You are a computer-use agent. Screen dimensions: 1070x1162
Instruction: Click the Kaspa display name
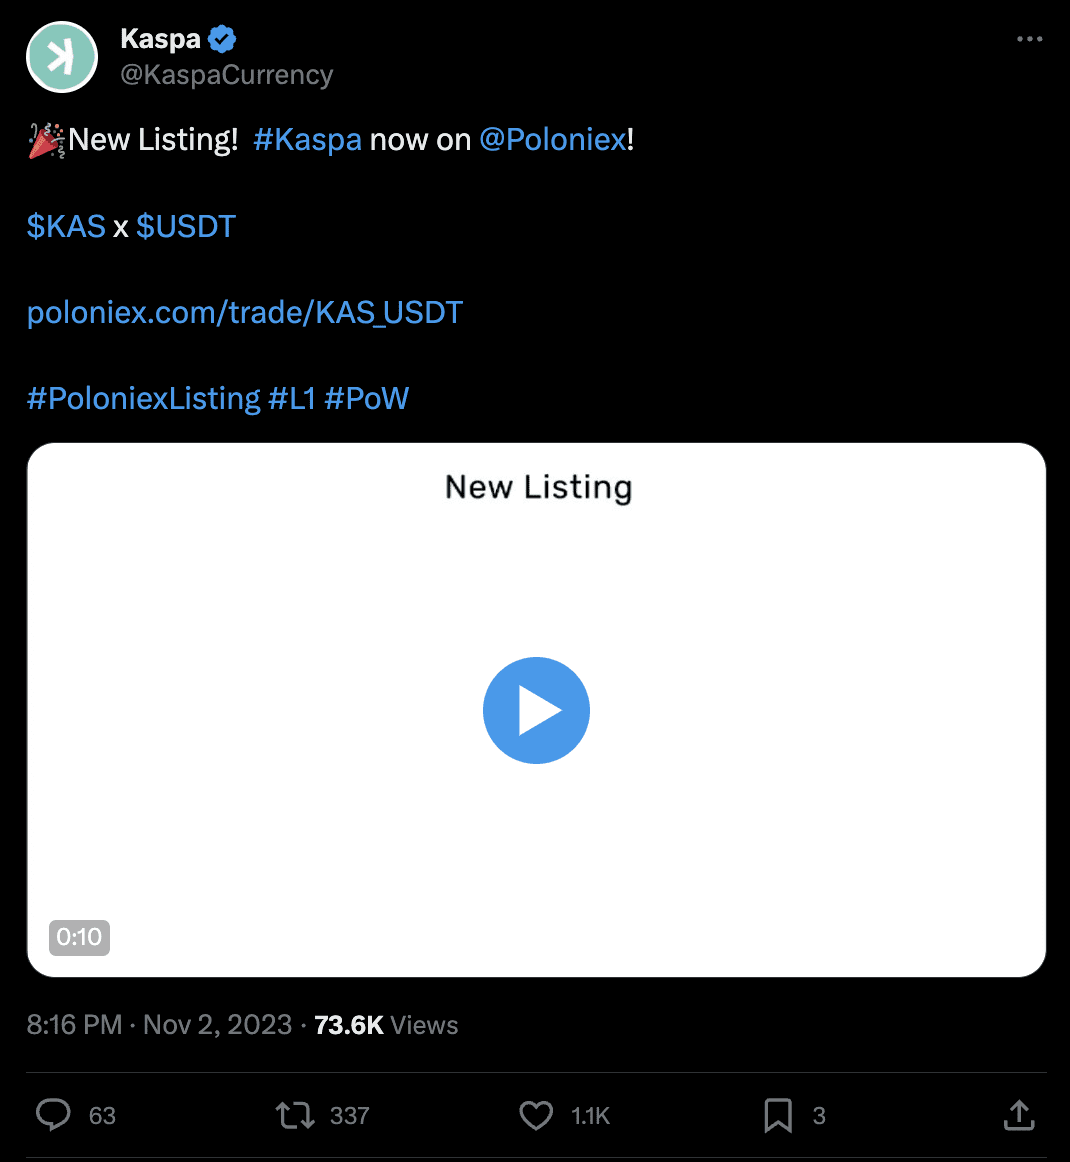coord(160,39)
